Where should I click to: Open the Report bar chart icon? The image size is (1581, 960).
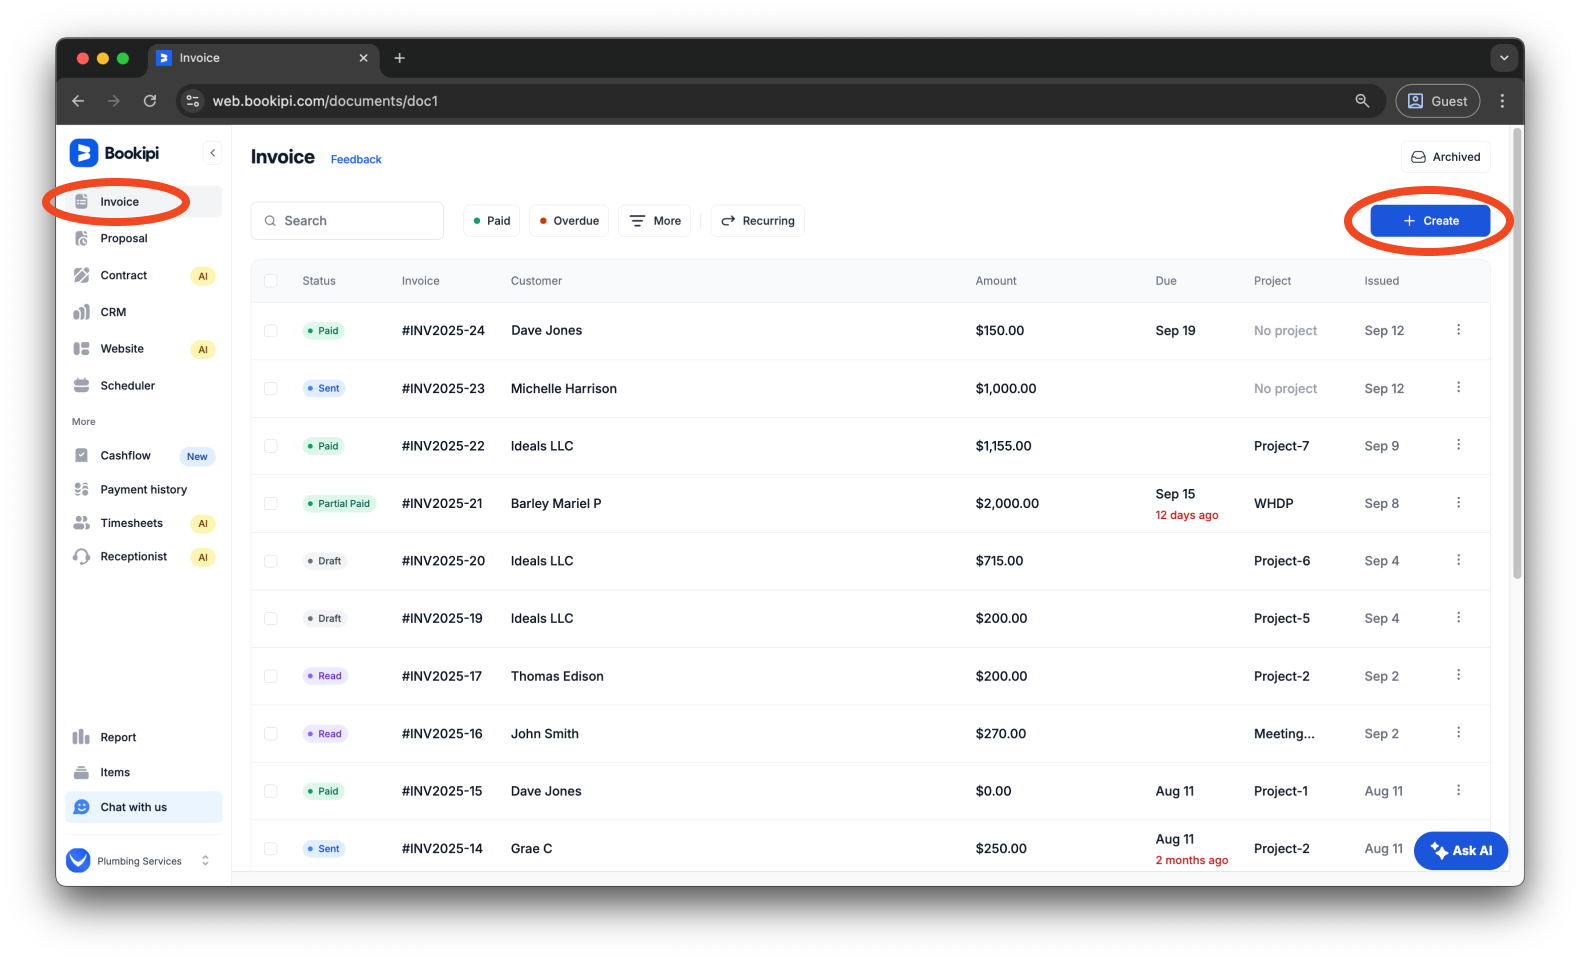(82, 737)
